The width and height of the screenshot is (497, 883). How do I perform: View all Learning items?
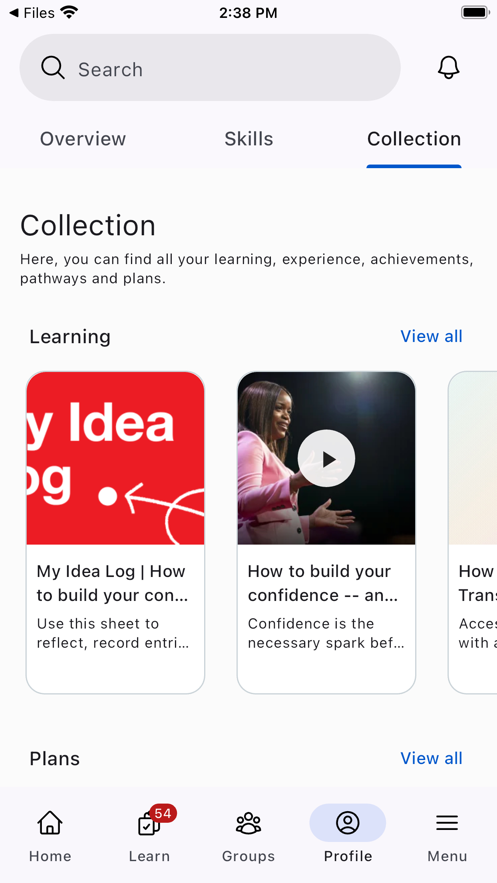point(431,336)
